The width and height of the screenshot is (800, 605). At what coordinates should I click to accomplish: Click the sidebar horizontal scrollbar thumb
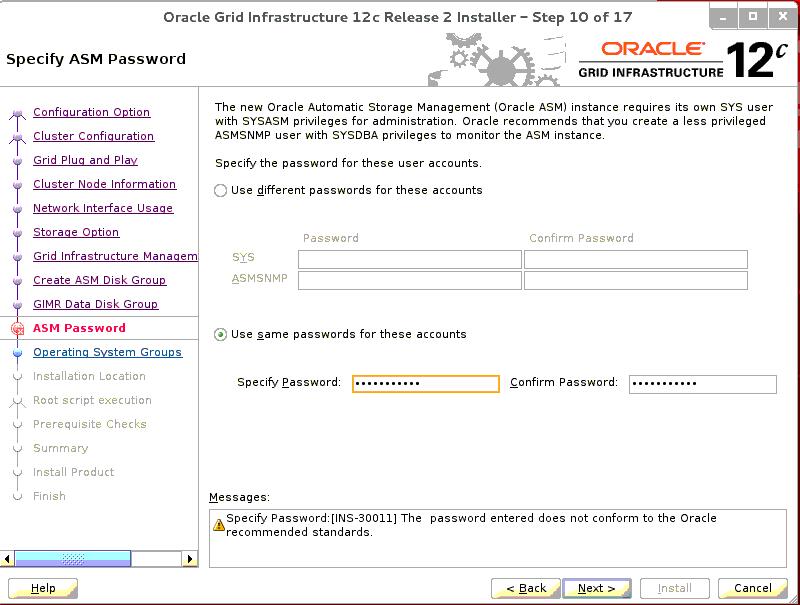pos(73,559)
